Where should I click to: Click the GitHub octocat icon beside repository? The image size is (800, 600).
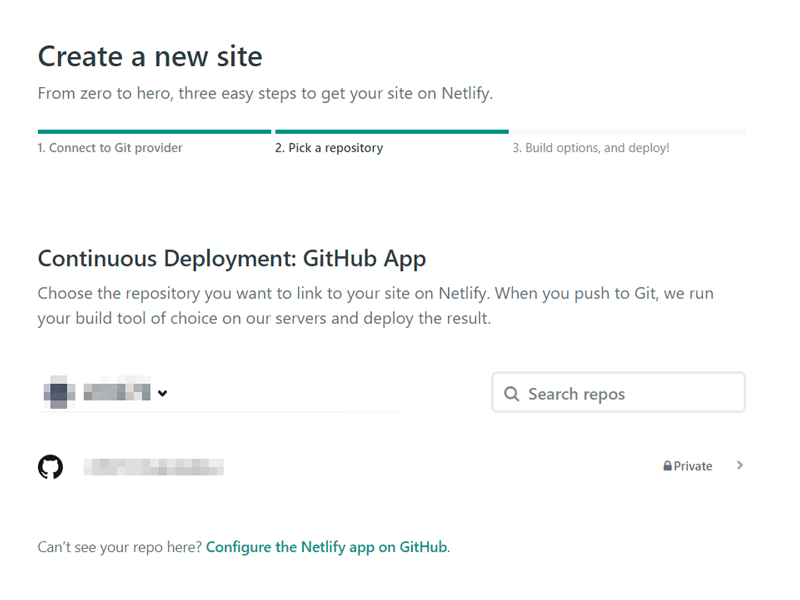pyautogui.click(x=51, y=466)
